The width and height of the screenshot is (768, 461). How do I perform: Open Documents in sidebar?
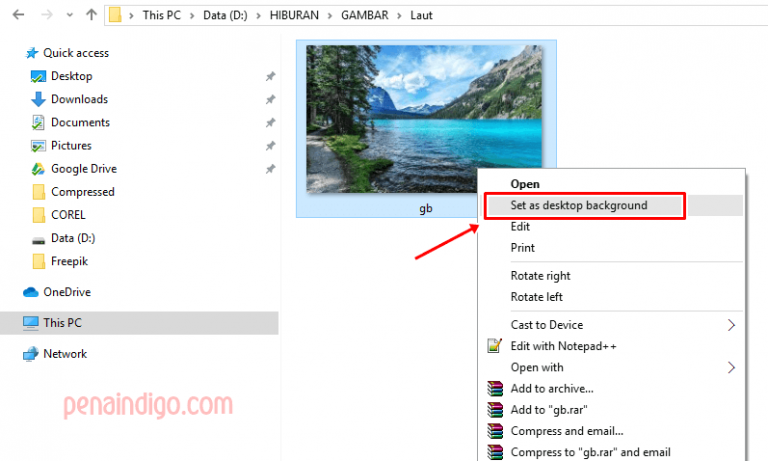tap(80, 122)
